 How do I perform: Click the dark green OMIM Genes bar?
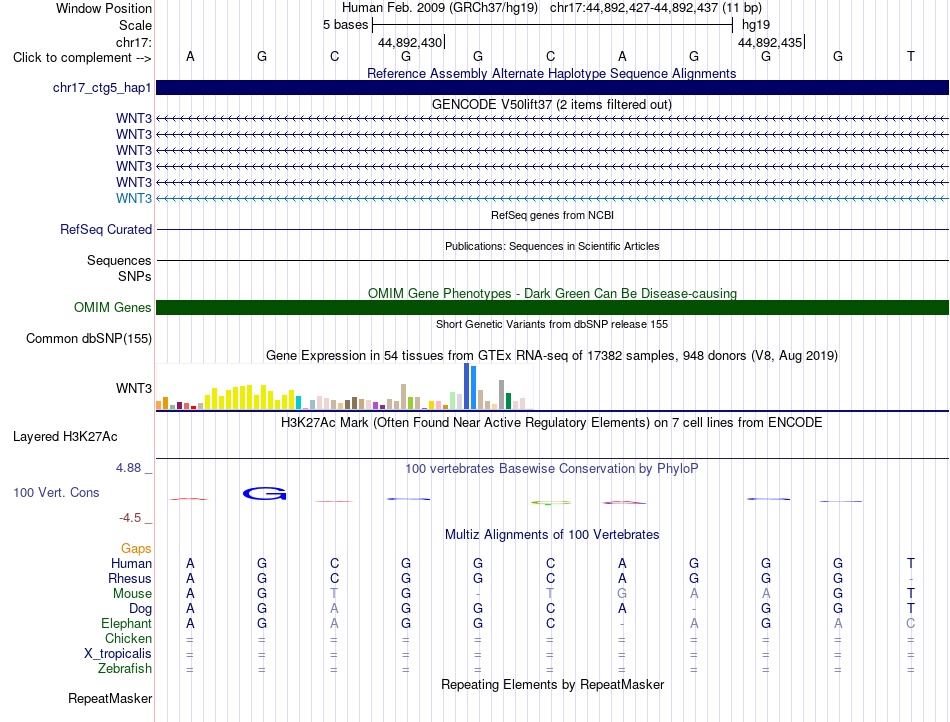pyautogui.click(x=552, y=308)
